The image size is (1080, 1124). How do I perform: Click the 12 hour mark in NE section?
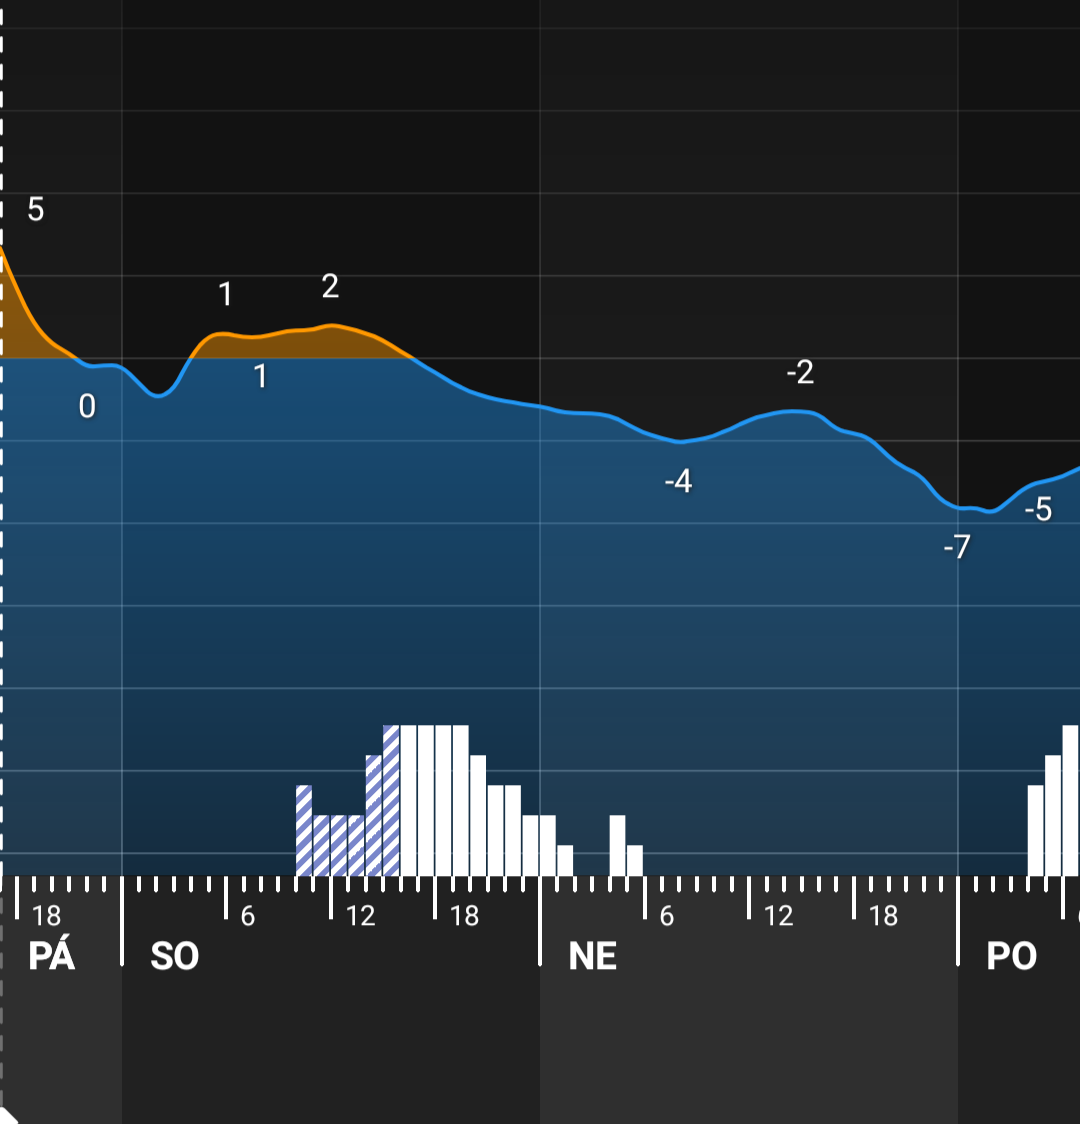[778, 916]
